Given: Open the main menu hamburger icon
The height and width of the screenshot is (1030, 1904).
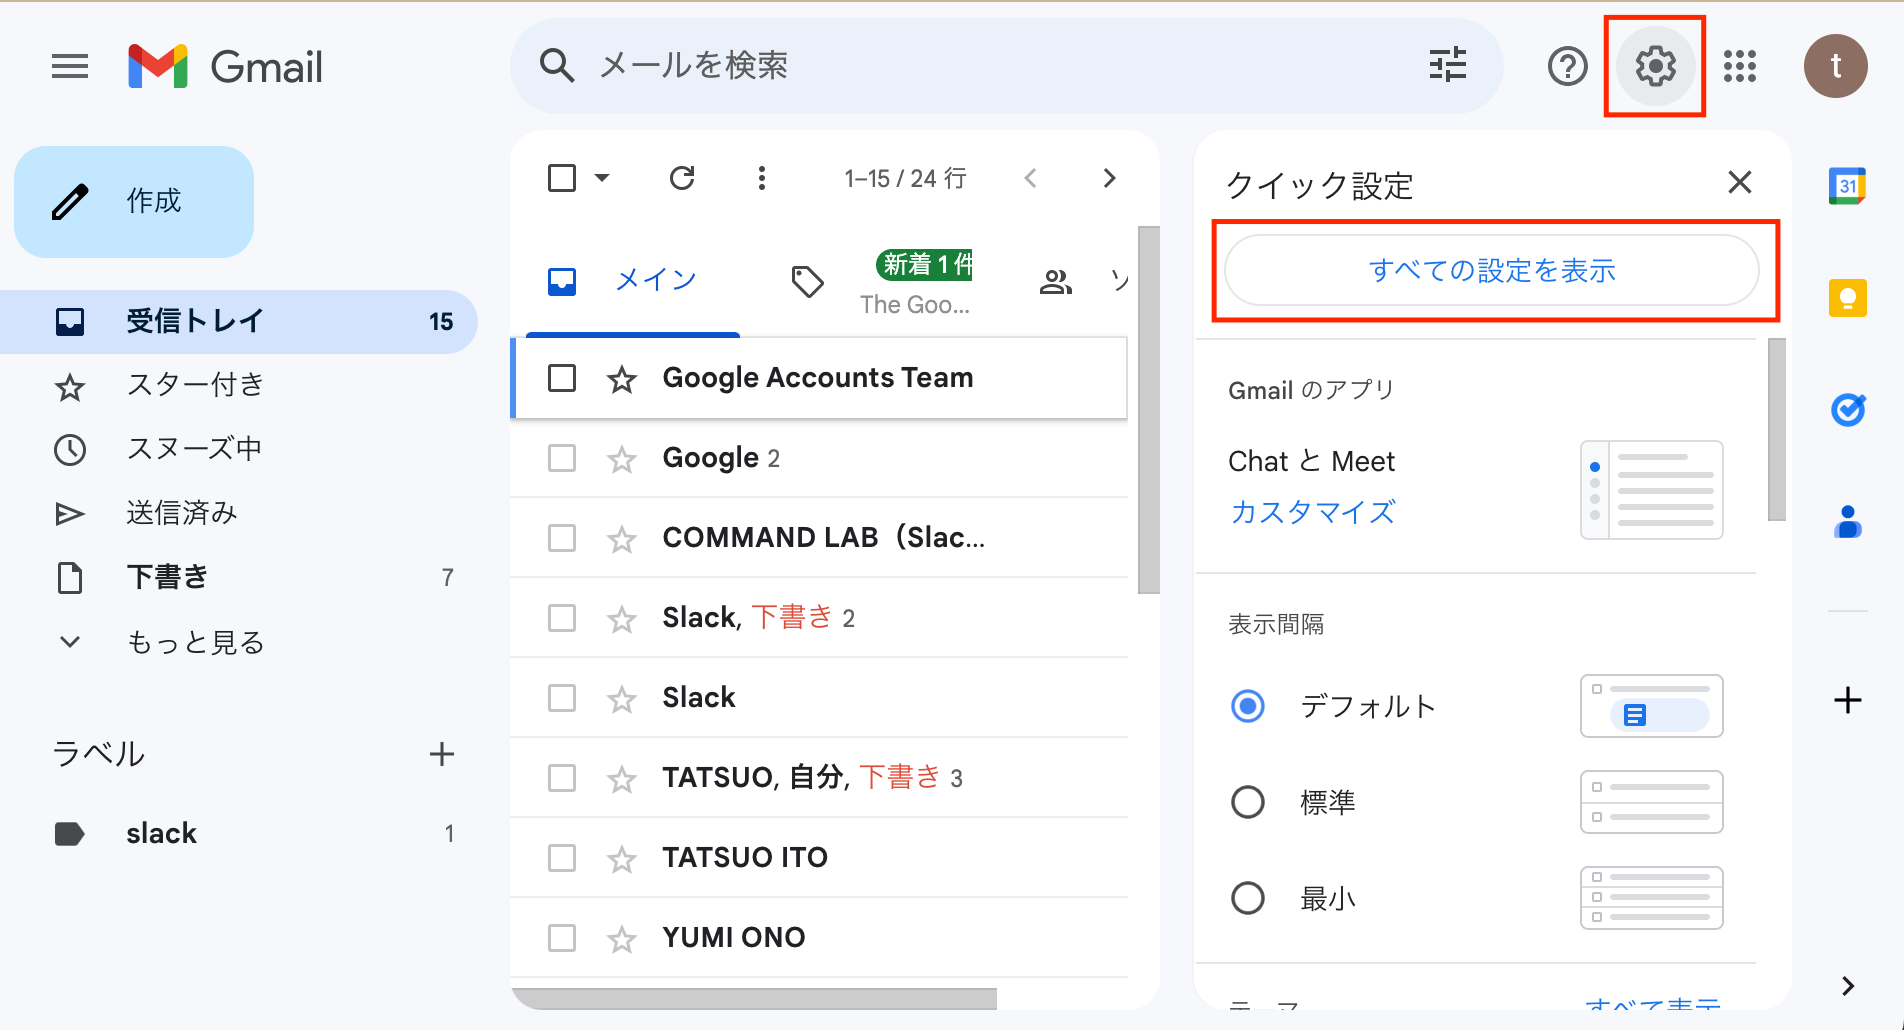Looking at the screenshot, I should (x=70, y=67).
